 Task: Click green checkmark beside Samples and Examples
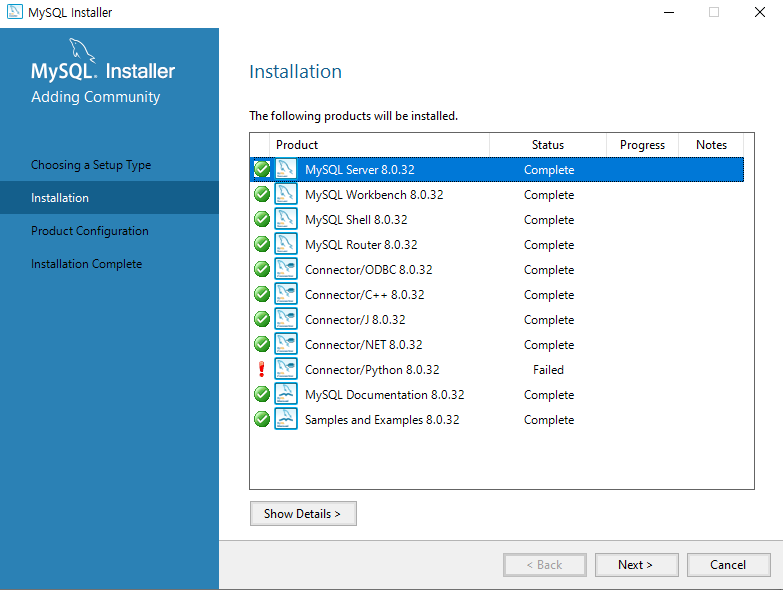coord(262,419)
